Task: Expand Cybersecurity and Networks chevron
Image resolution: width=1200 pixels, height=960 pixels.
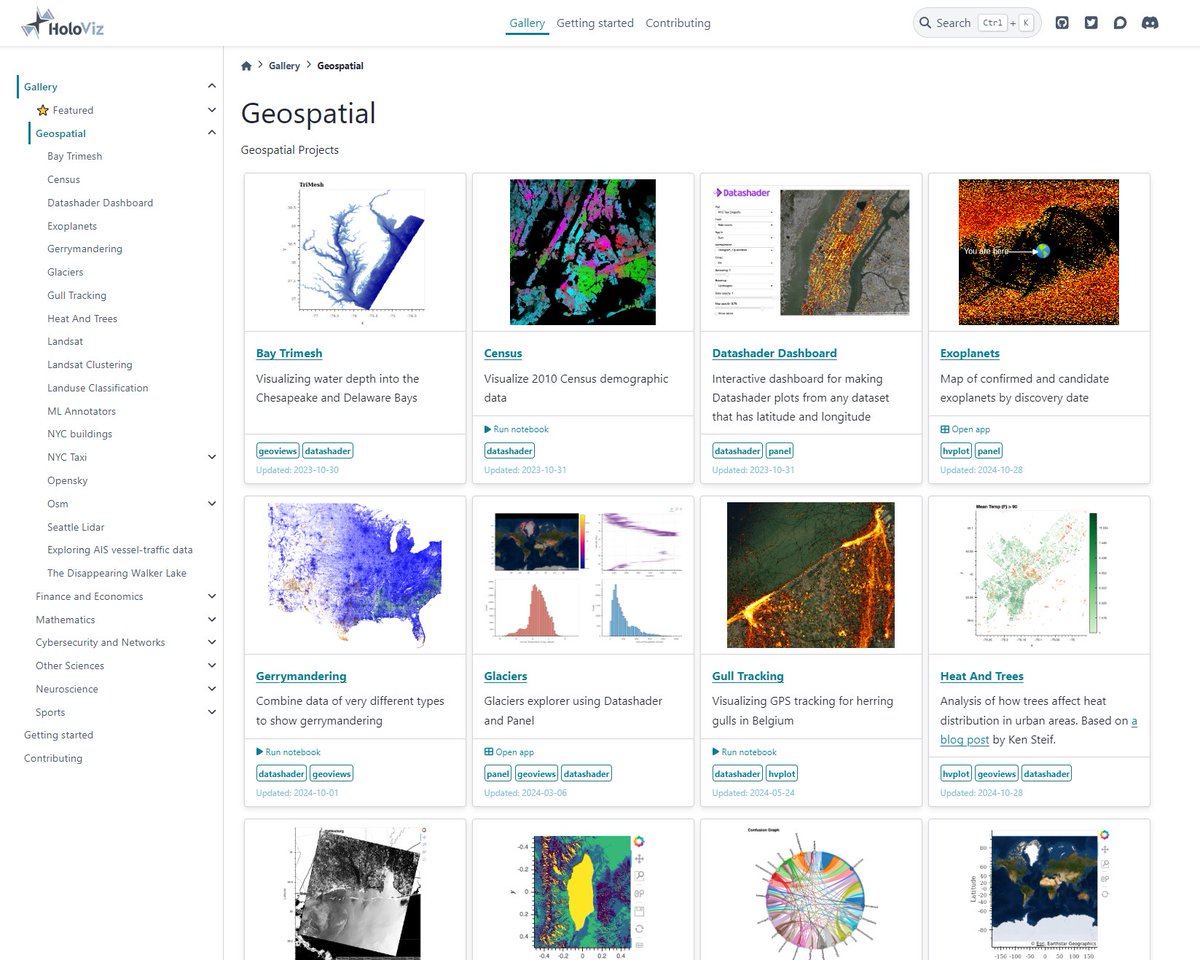Action: (211, 643)
